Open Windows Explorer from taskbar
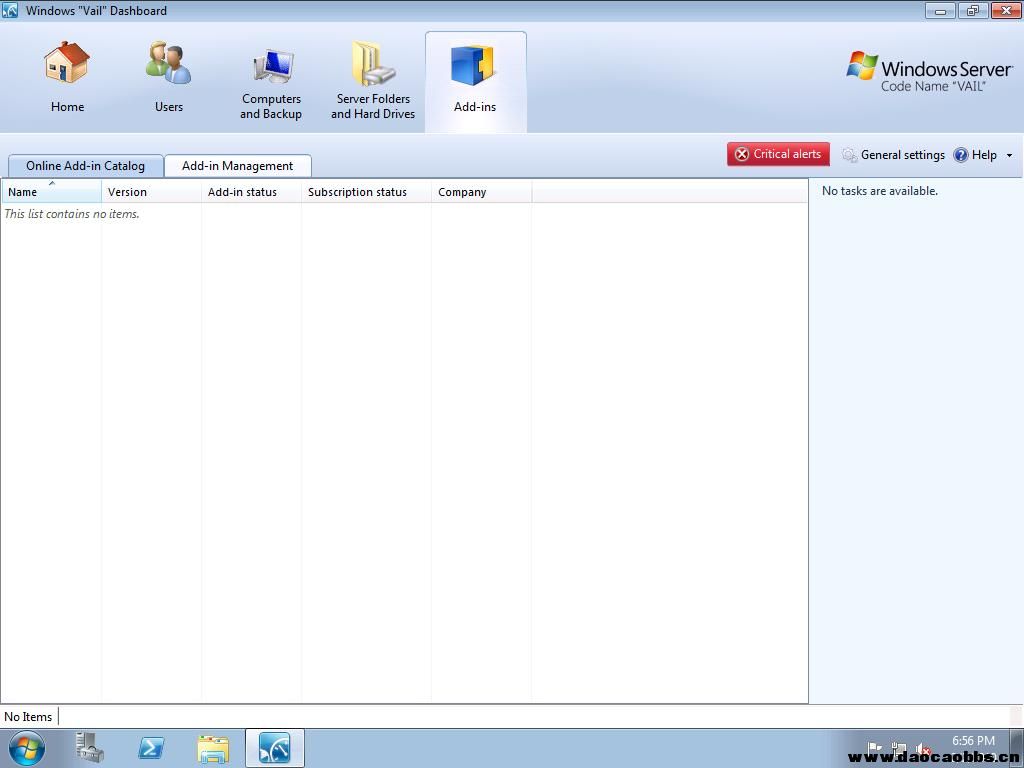 click(213, 748)
